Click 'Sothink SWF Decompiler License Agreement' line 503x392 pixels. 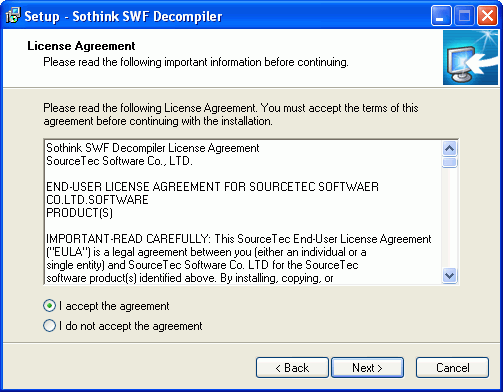coord(153,148)
